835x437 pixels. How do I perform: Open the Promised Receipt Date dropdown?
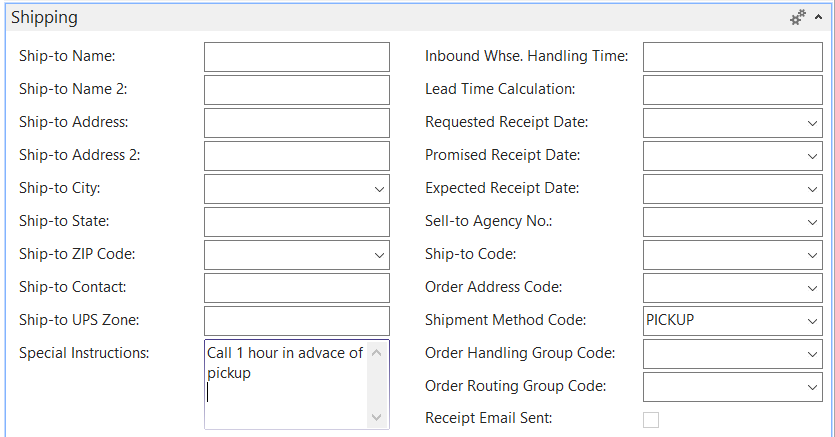[x=812, y=156]
